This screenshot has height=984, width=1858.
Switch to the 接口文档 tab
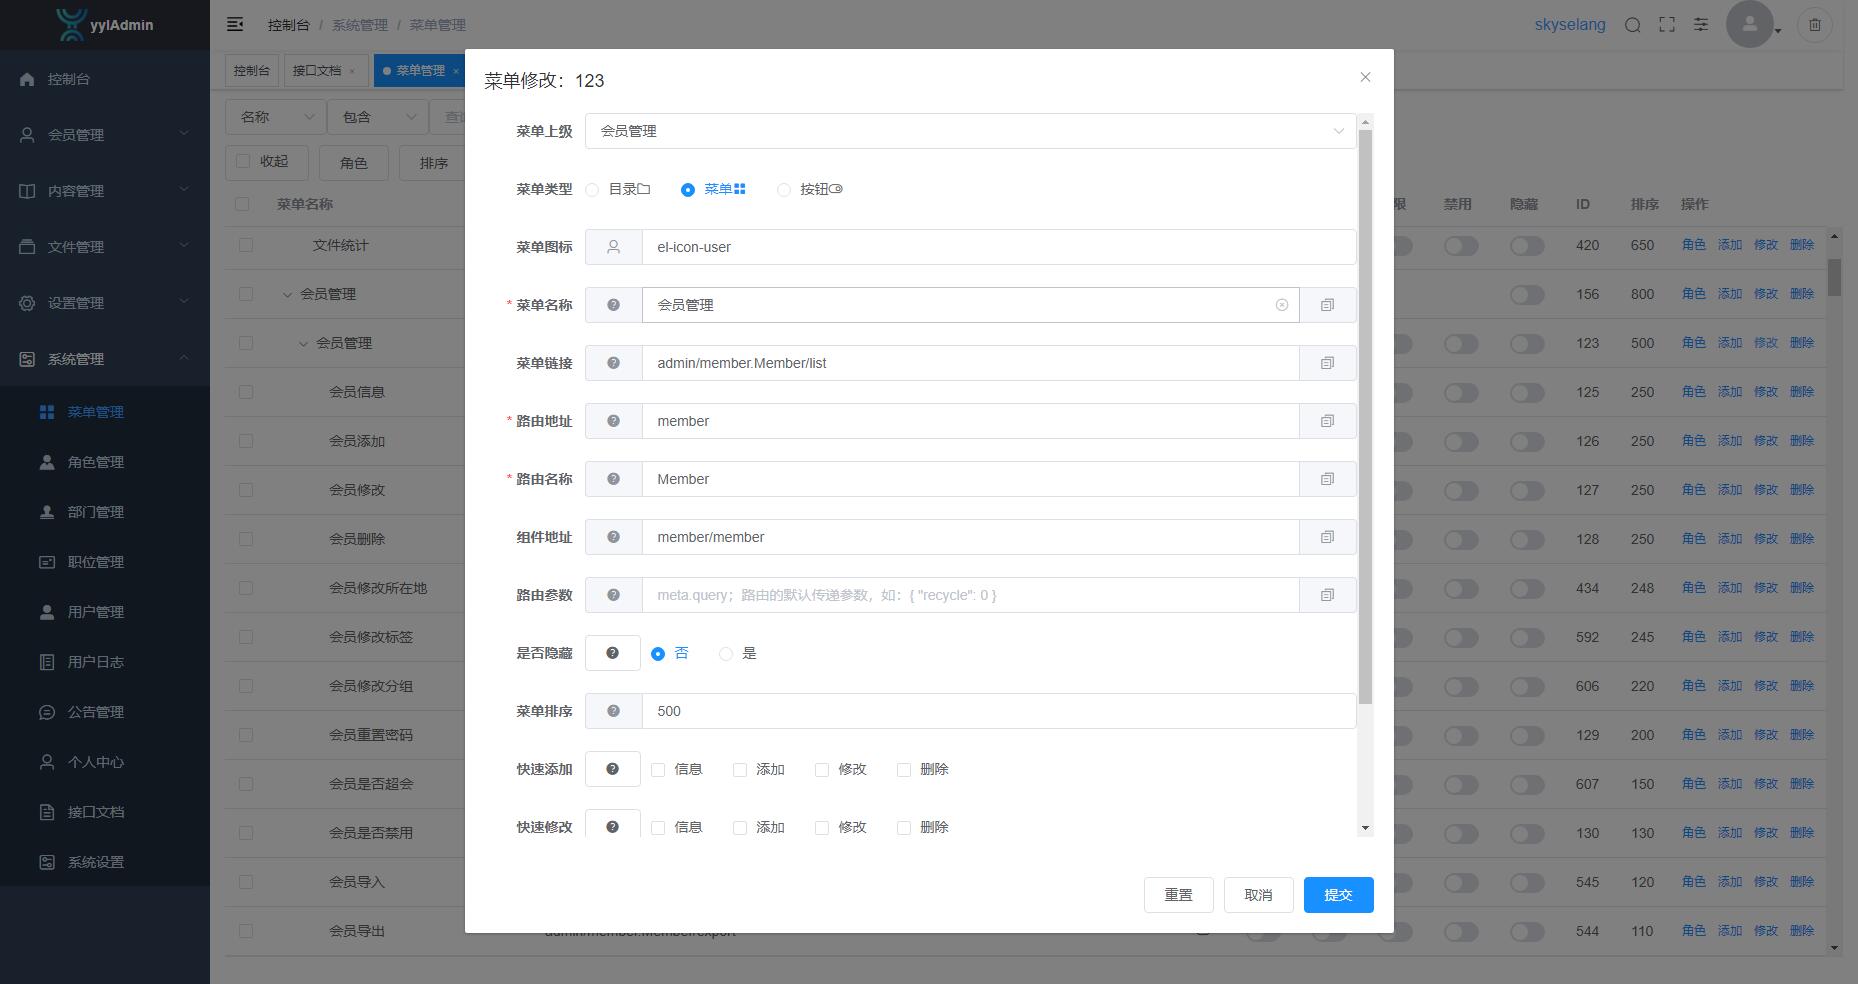[317, 71]
